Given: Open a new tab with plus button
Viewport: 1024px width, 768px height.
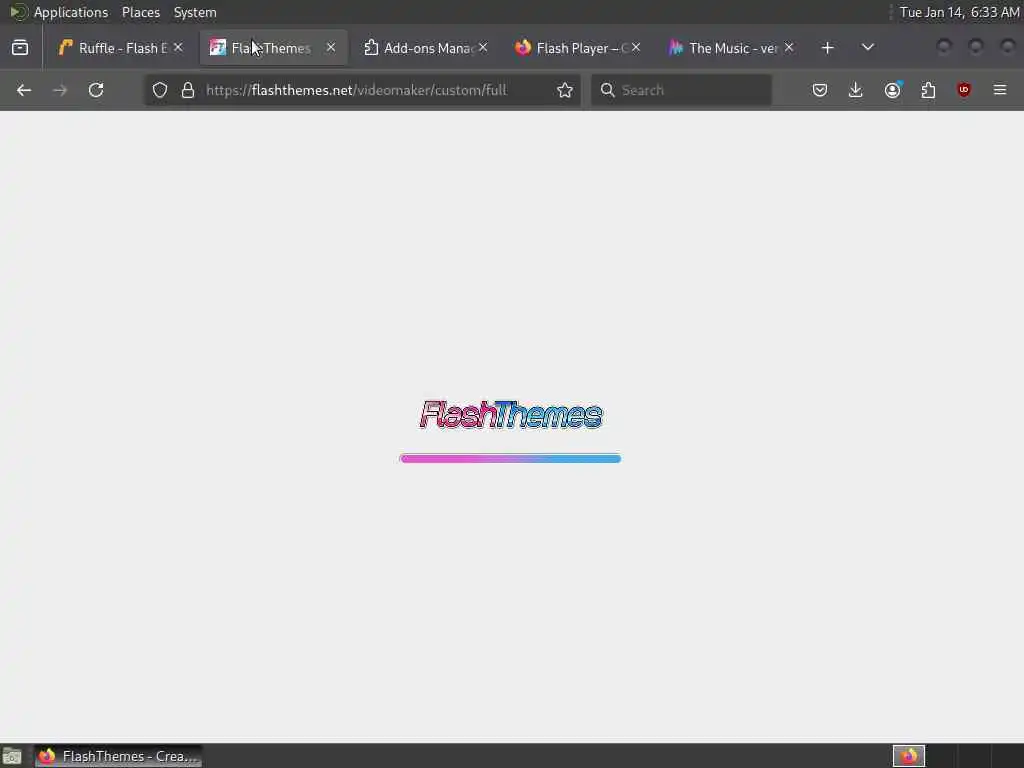Looking at the screenshot, I should pyautogui.click(x=827, y=48).
